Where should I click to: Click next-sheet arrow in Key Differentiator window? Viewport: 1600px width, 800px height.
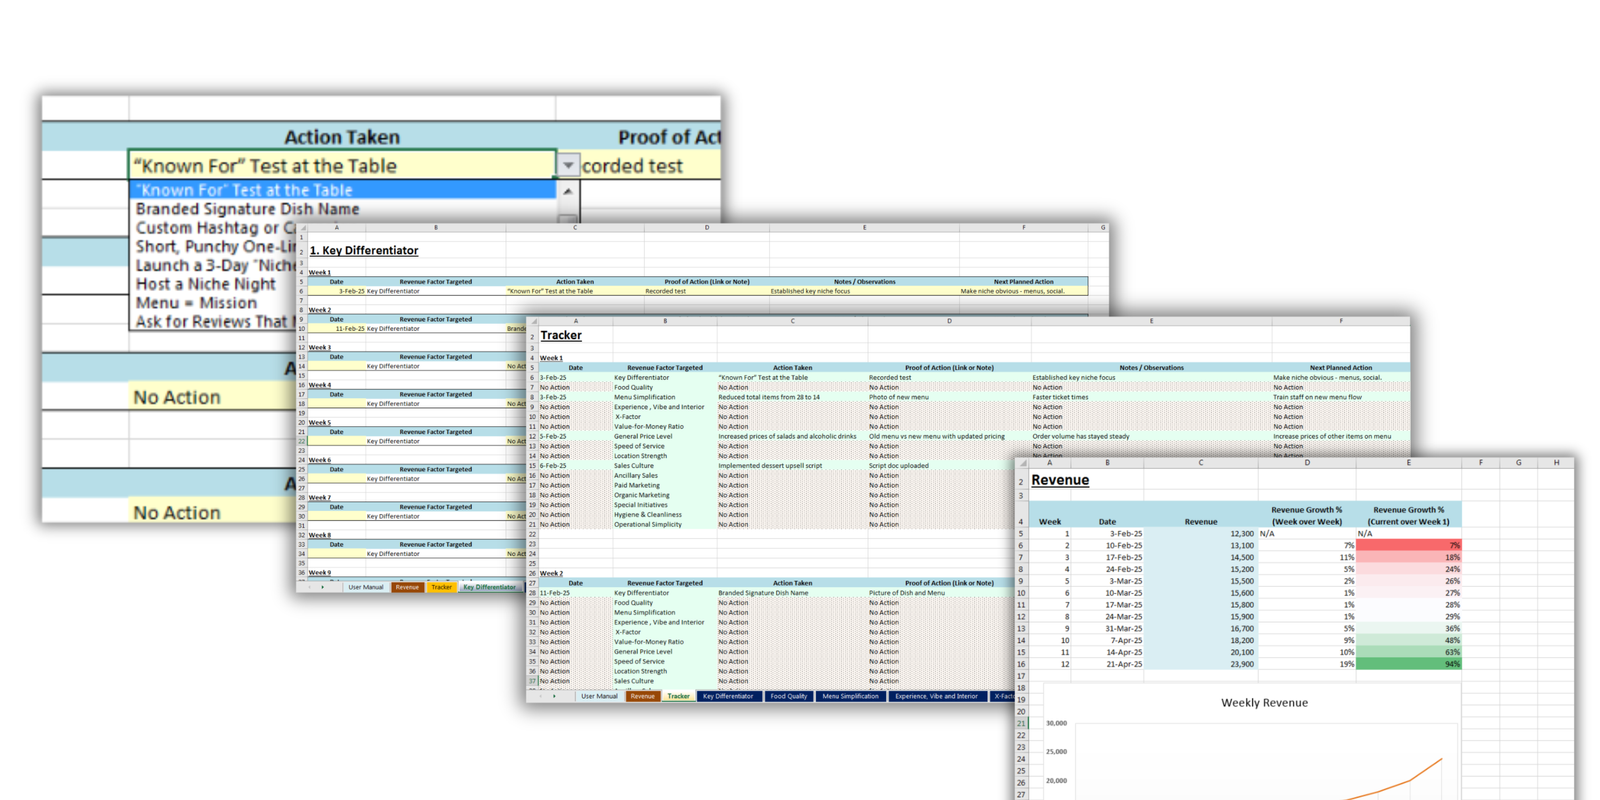pyautogui.click(x=323, y=587)
